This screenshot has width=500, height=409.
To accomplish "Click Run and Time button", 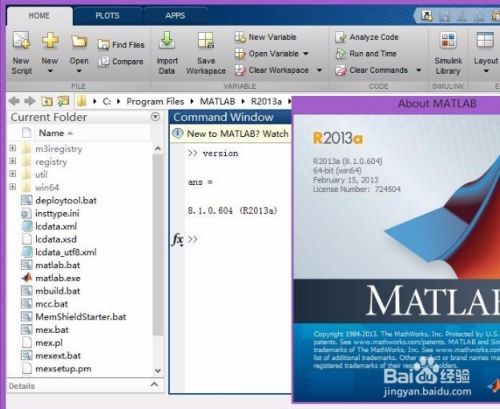I will (x=366, y=53).
